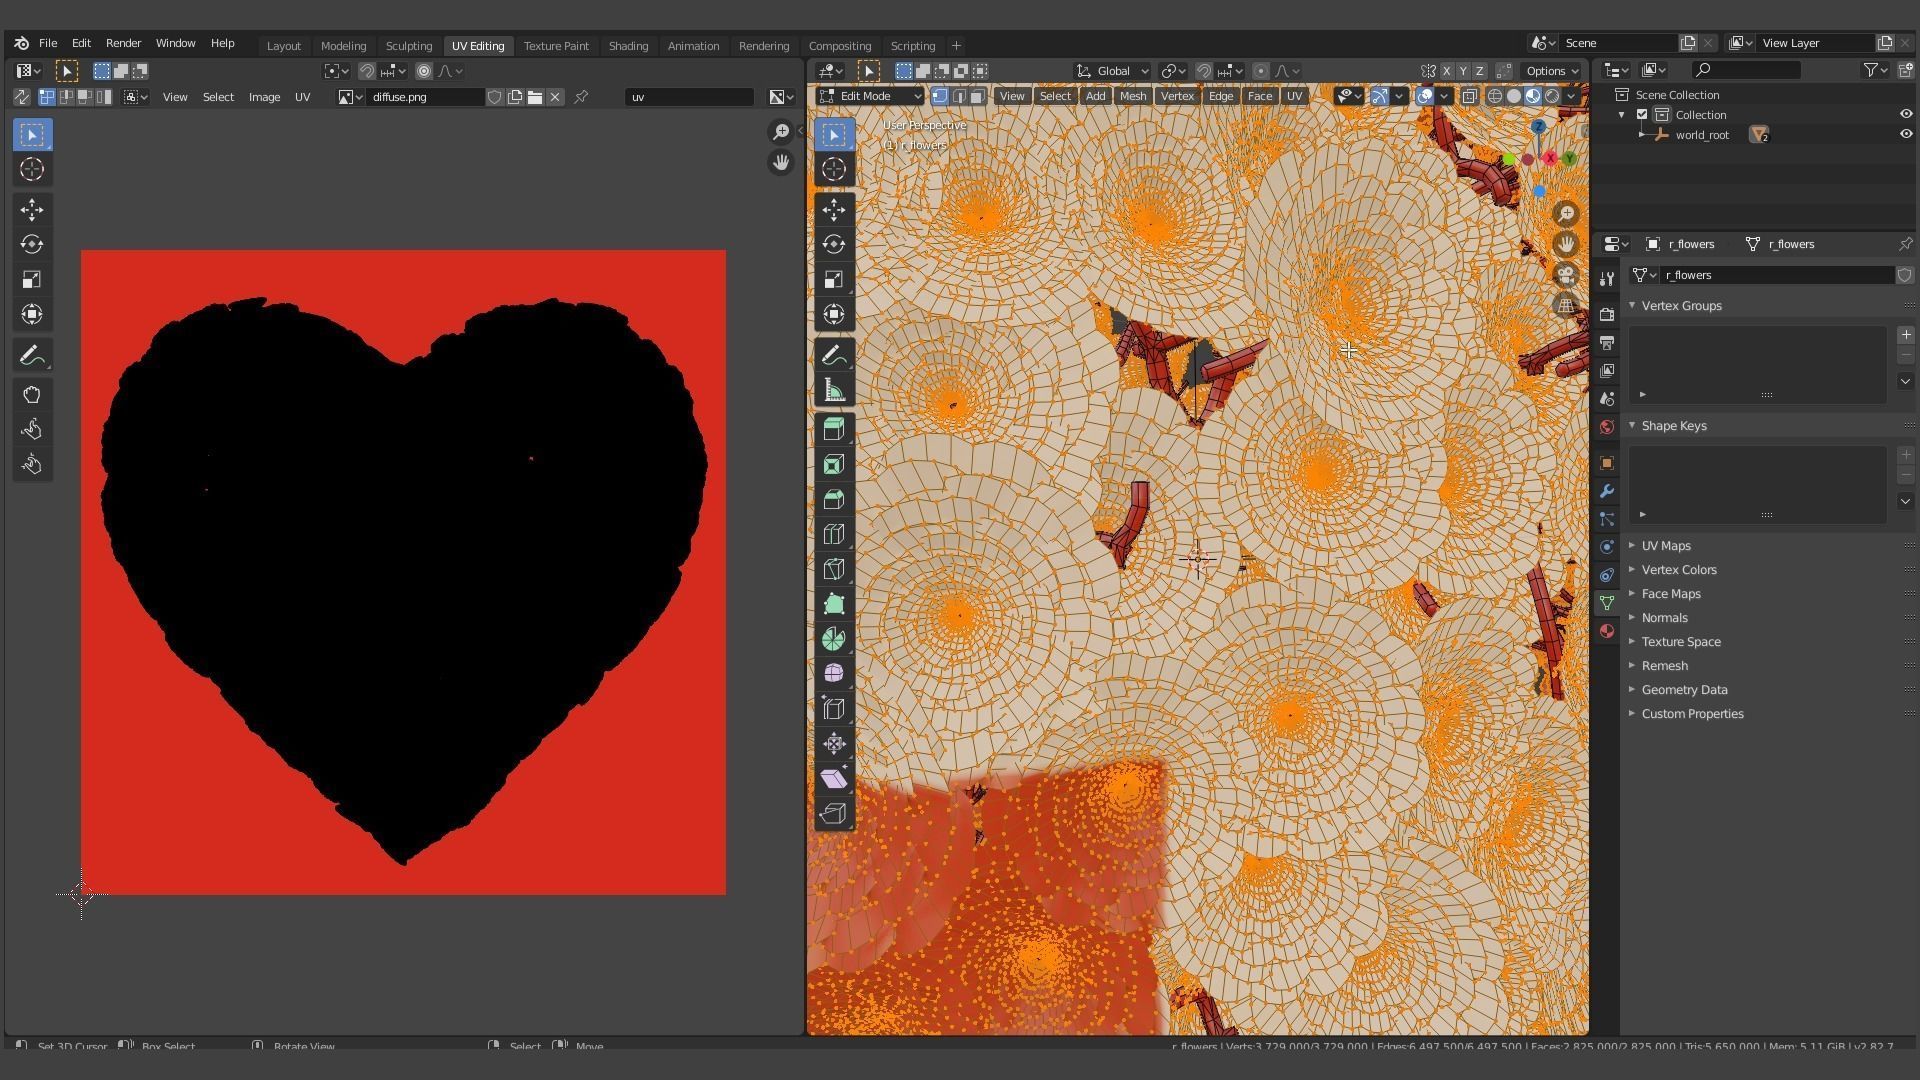Click the outliner search field
The width and height of the screenshot is (1920, 1080).
1746,70
